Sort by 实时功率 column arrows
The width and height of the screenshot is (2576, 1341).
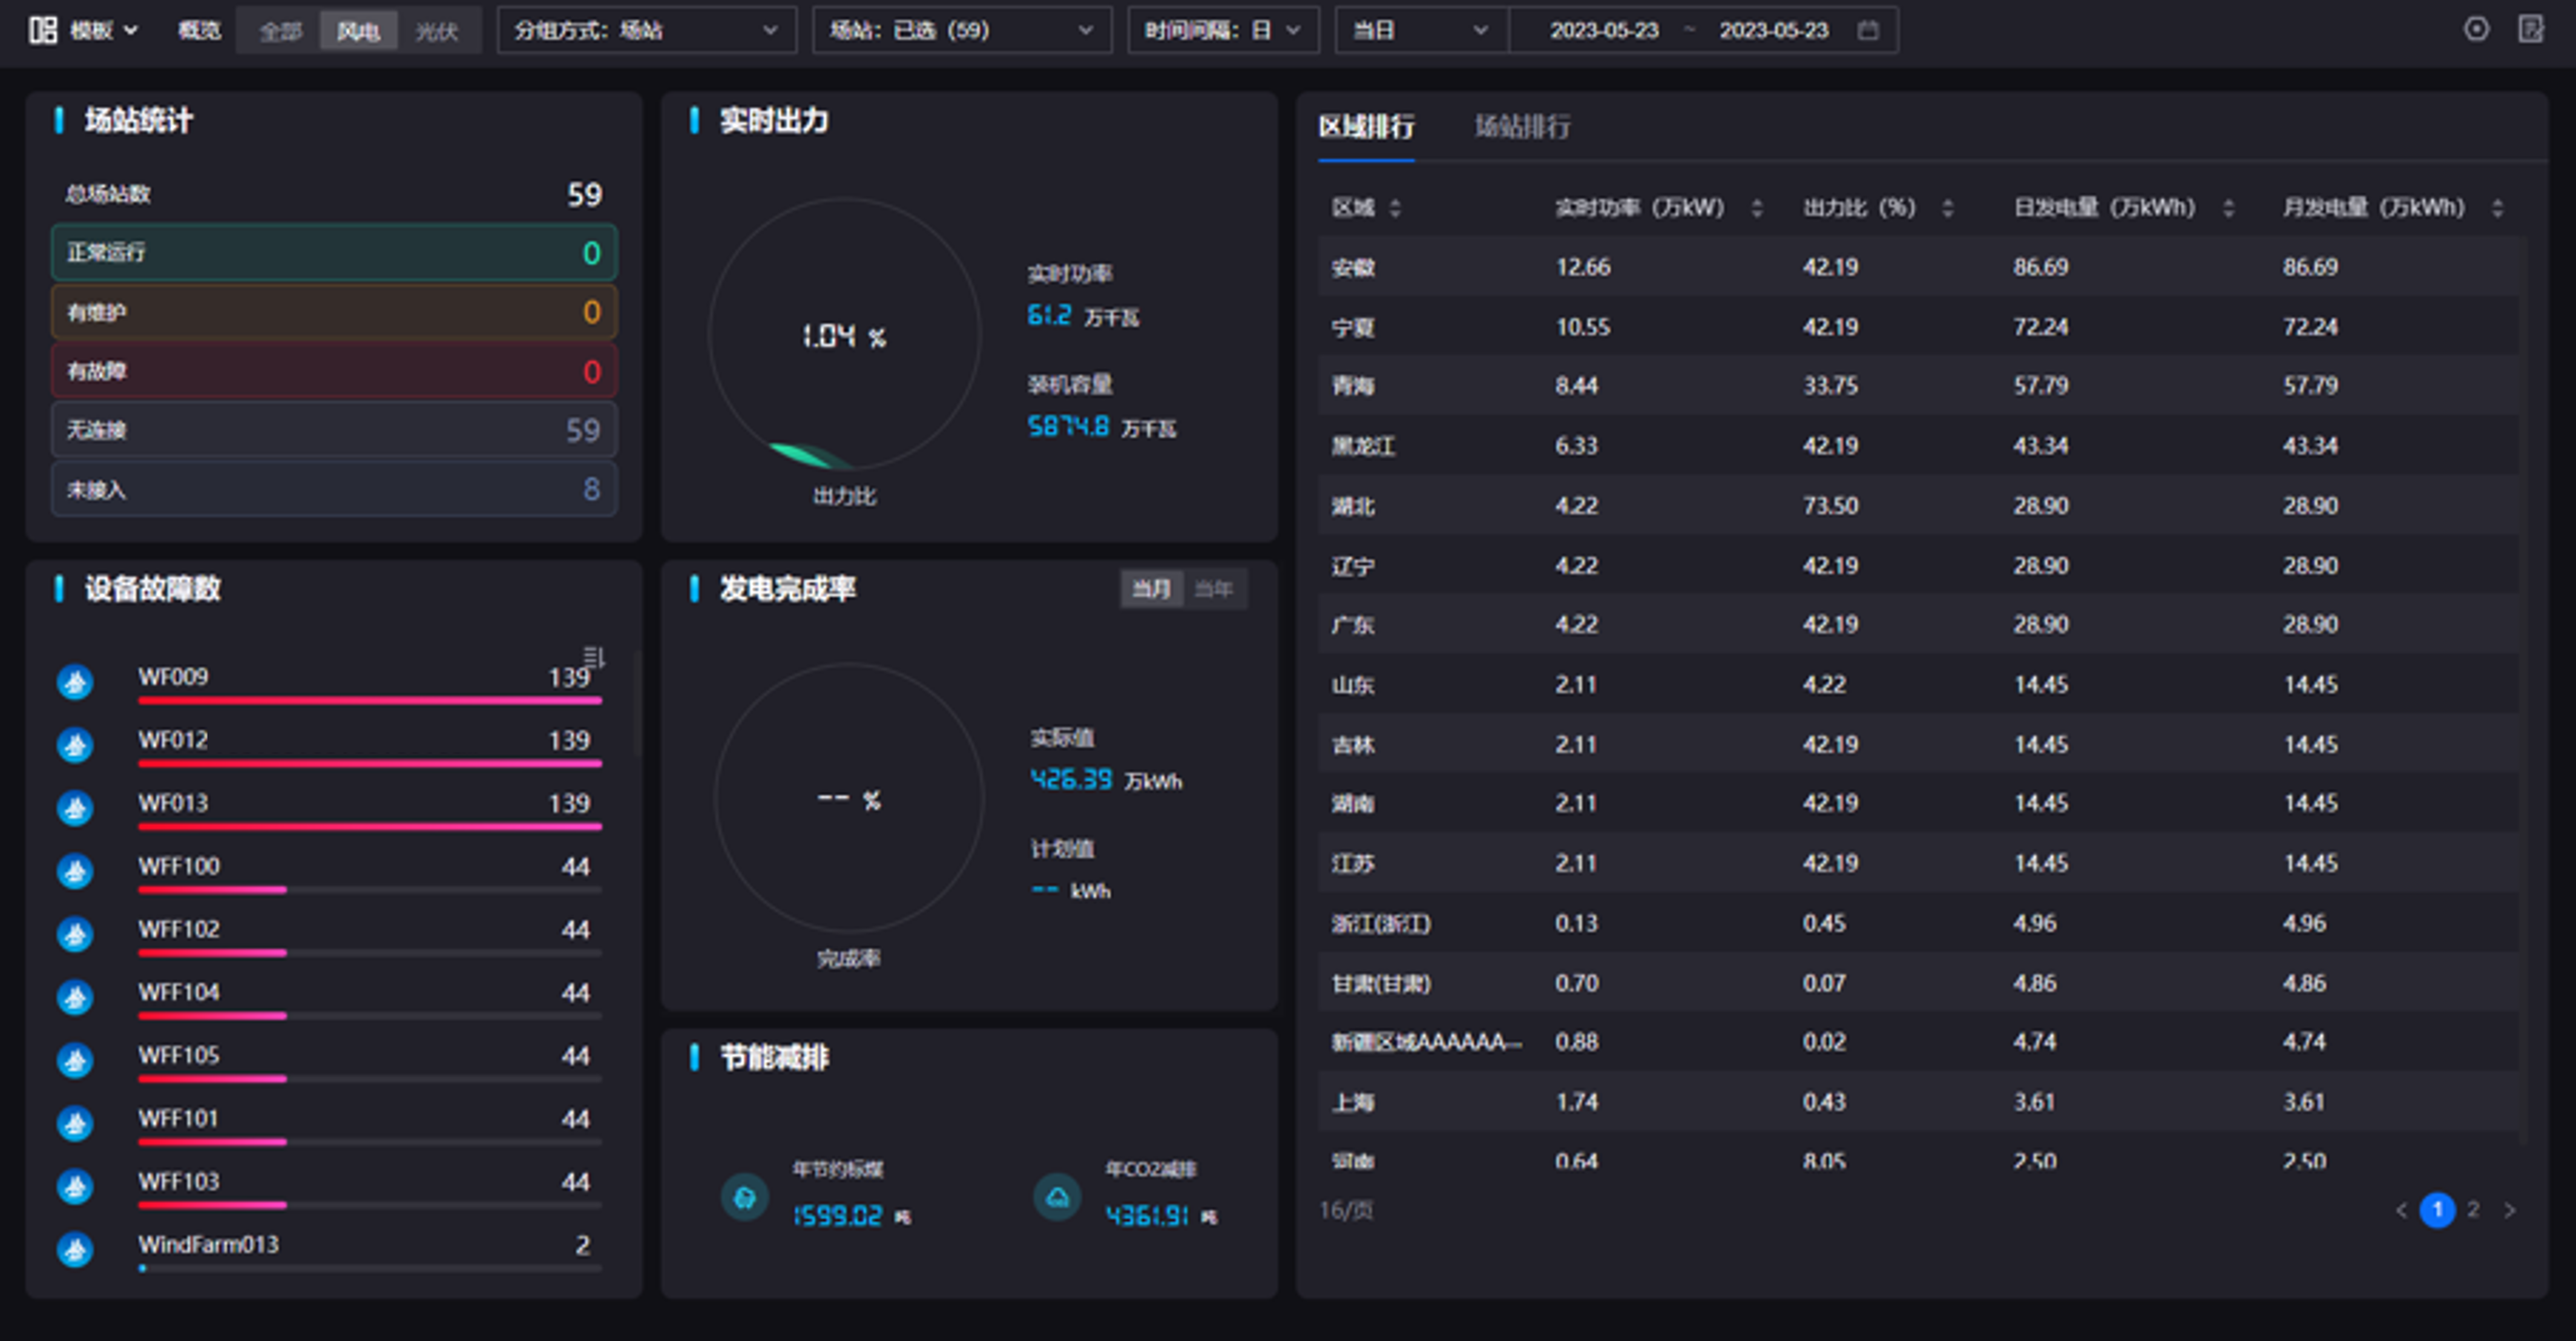1757,208
